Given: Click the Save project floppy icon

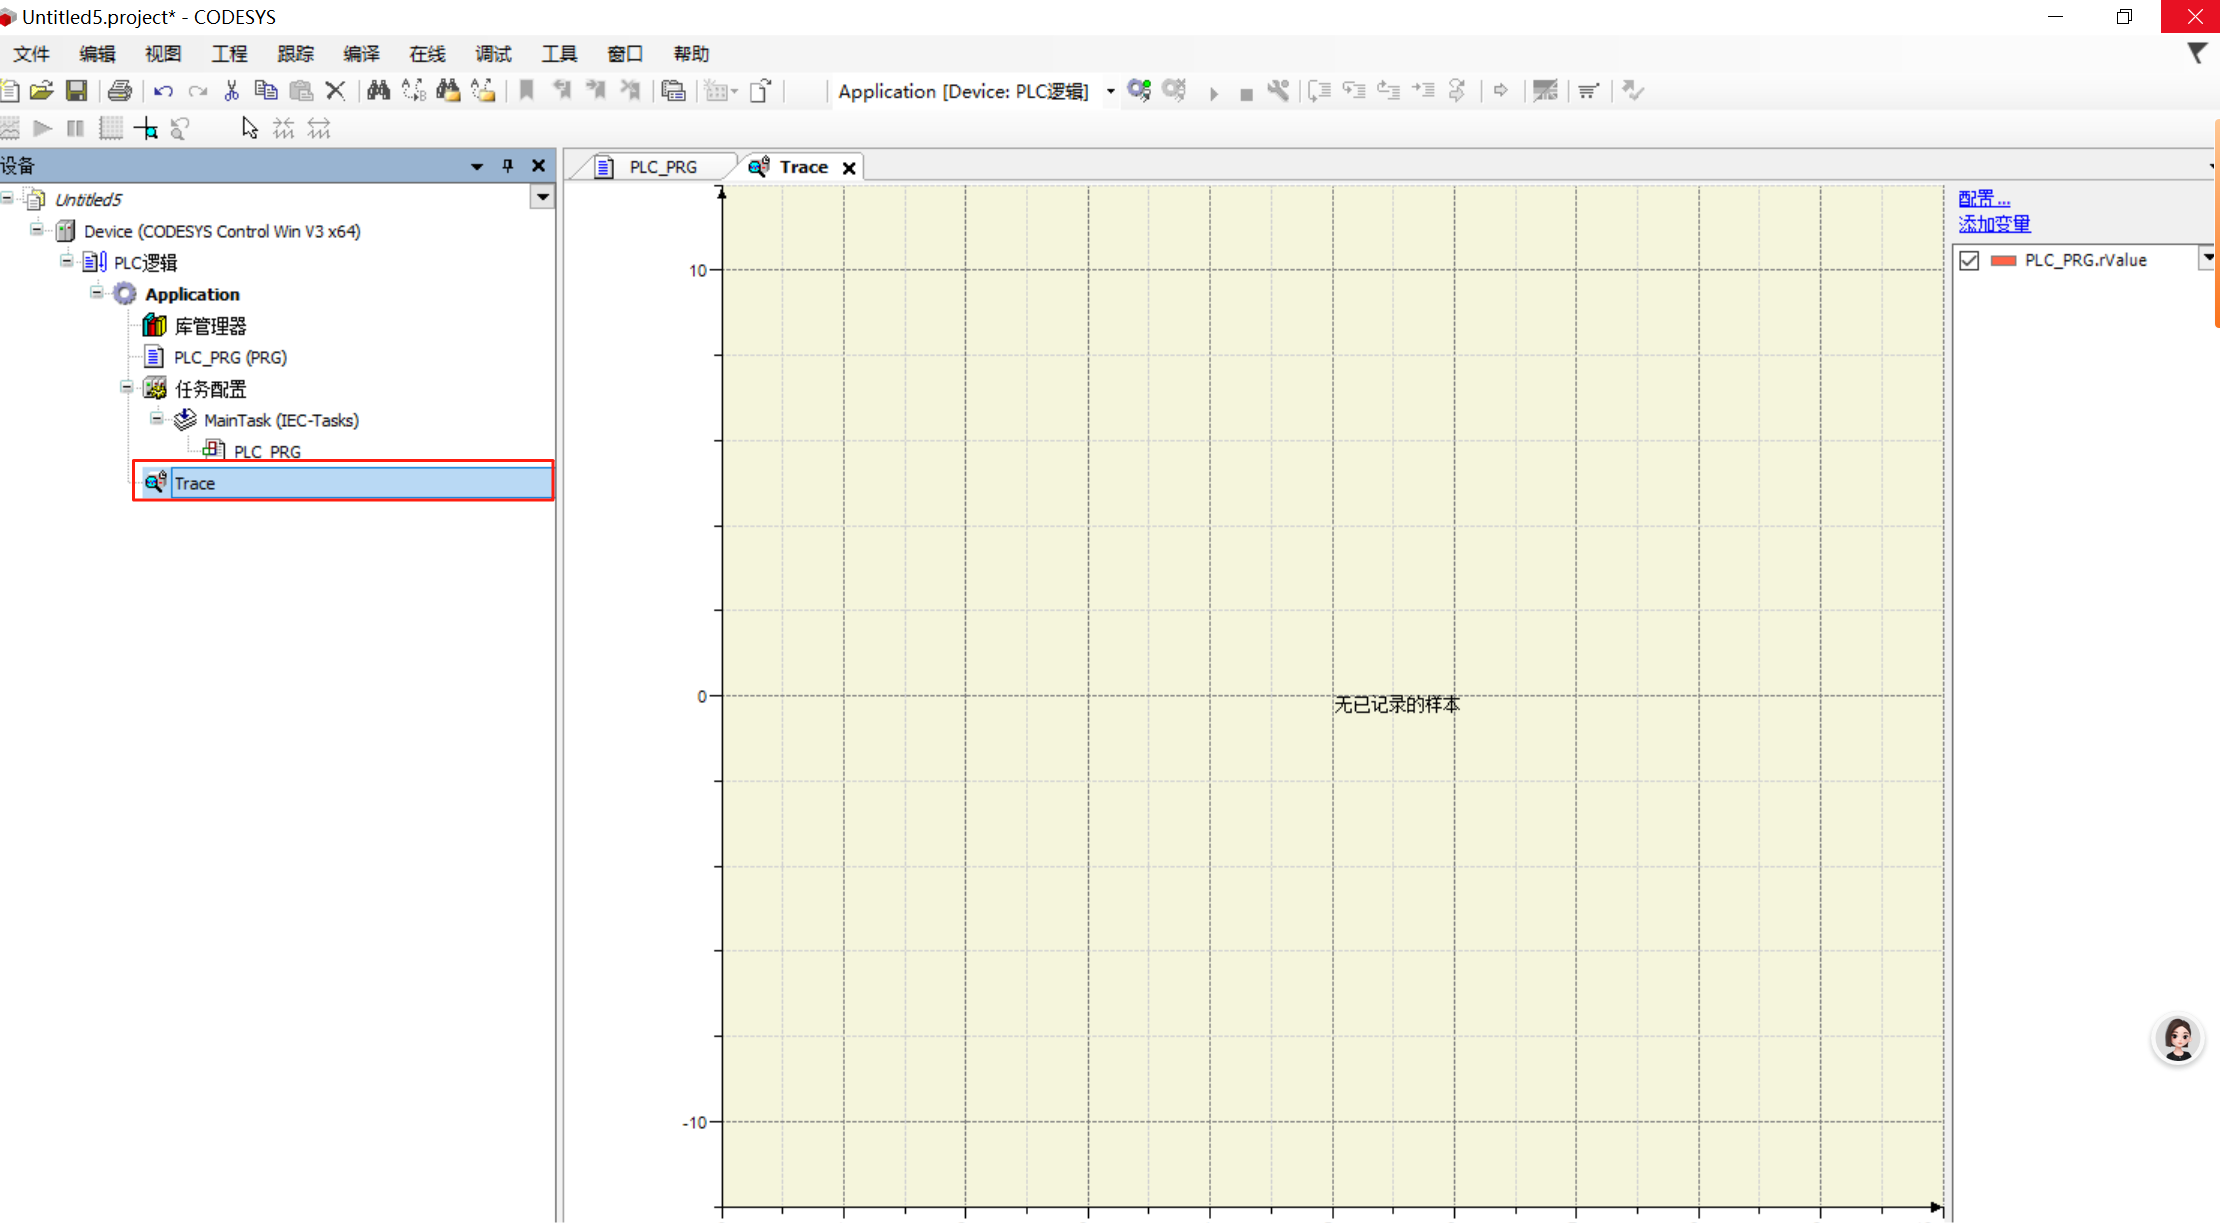Looking at the screenshot, I should click(x=76, y=91).
